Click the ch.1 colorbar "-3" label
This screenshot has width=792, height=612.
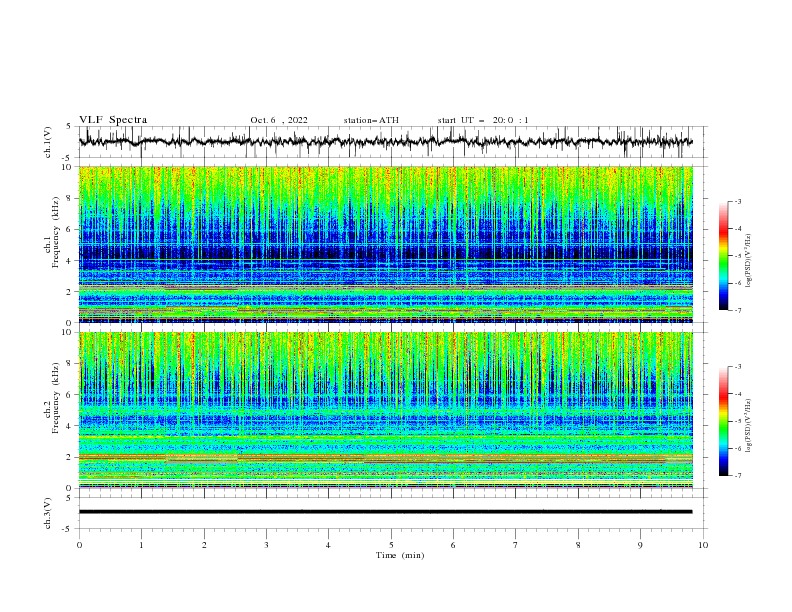click(x=738, y=201)
